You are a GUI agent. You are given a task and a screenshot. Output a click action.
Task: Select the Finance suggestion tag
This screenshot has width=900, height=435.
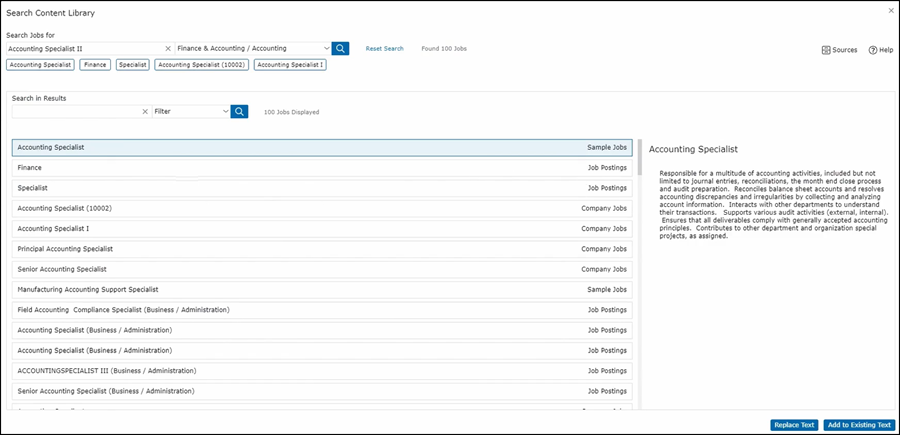tap(95, 65)
